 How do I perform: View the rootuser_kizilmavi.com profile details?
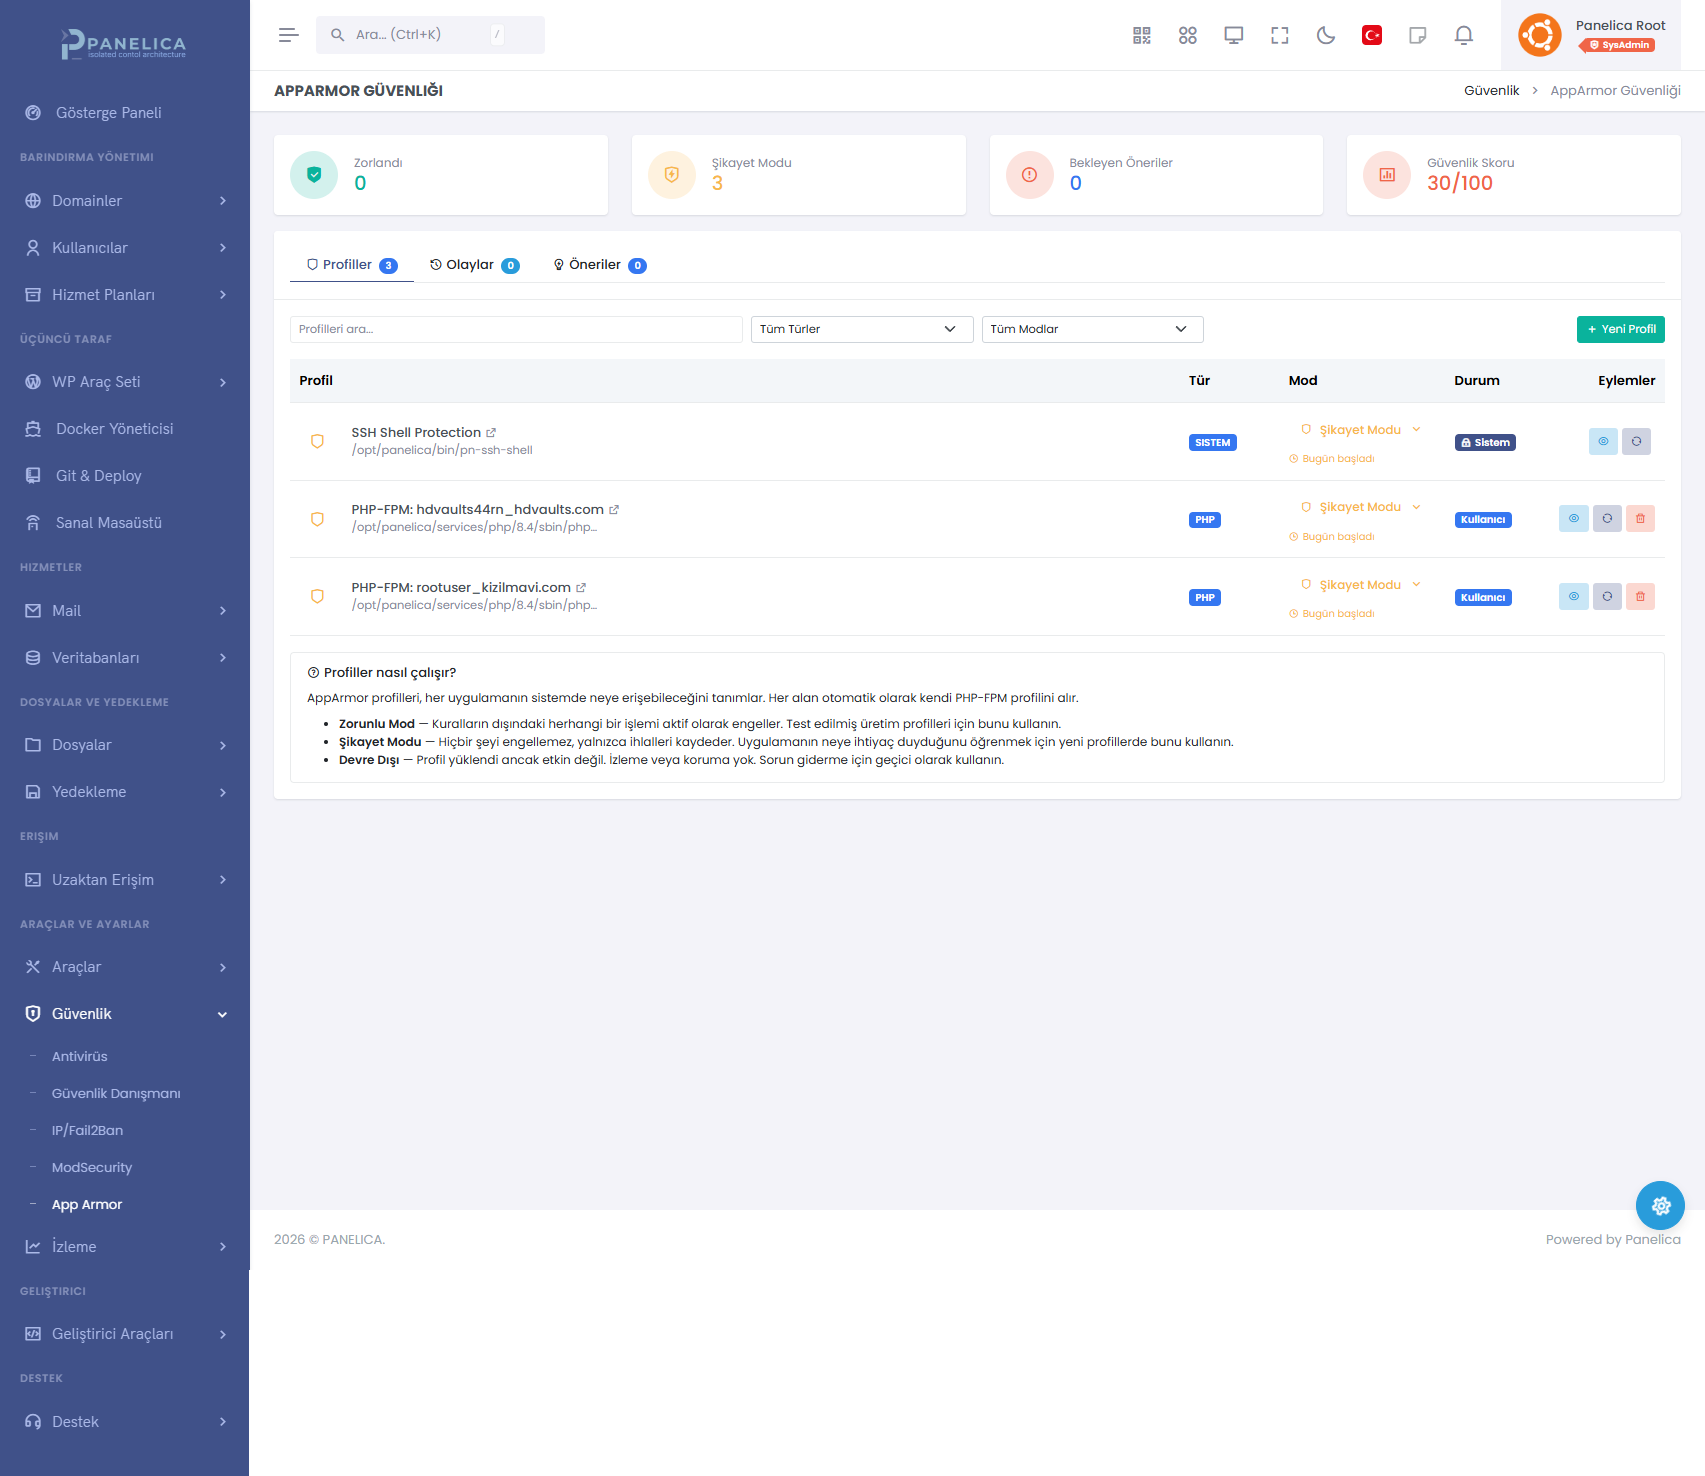1573,597
